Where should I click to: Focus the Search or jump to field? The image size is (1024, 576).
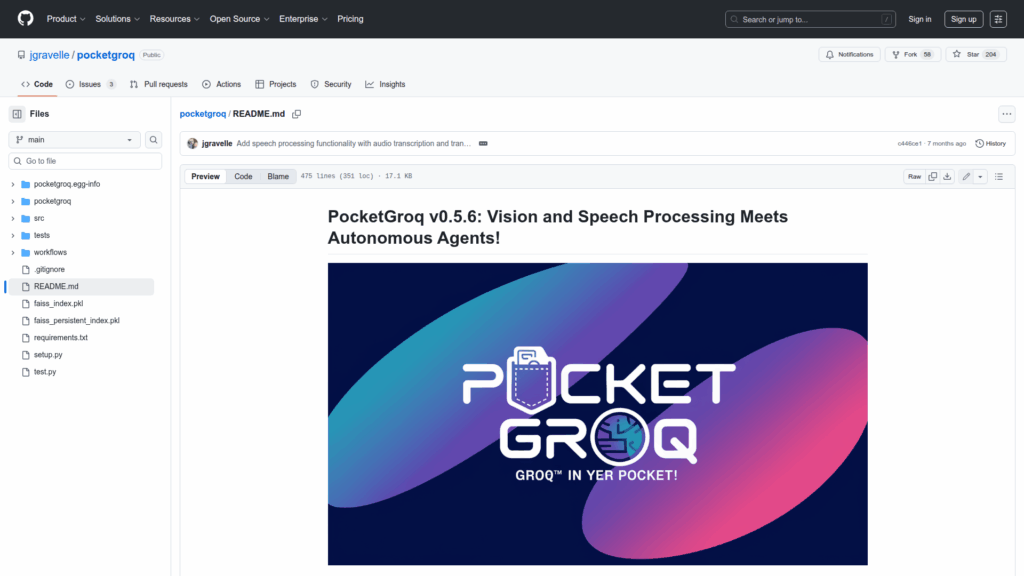[x=810, y=19]
